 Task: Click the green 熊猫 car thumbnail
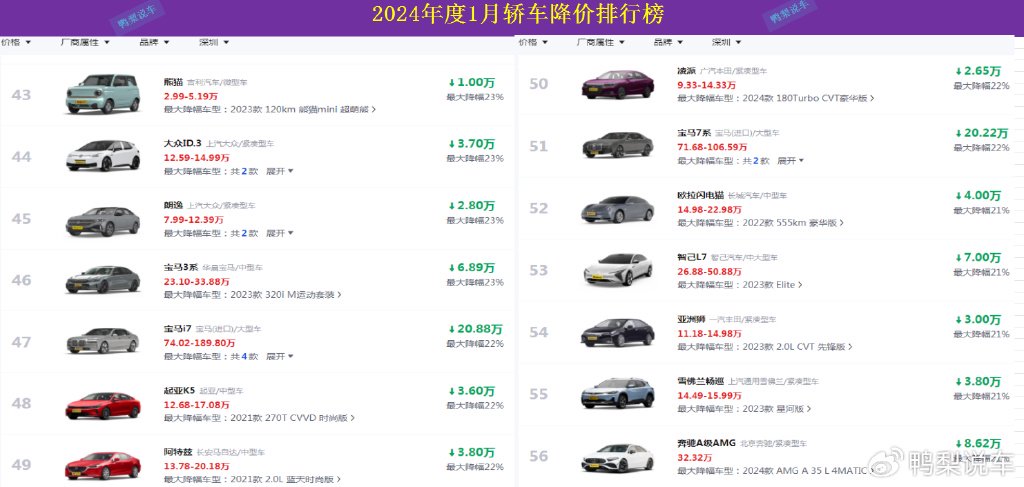103,94
